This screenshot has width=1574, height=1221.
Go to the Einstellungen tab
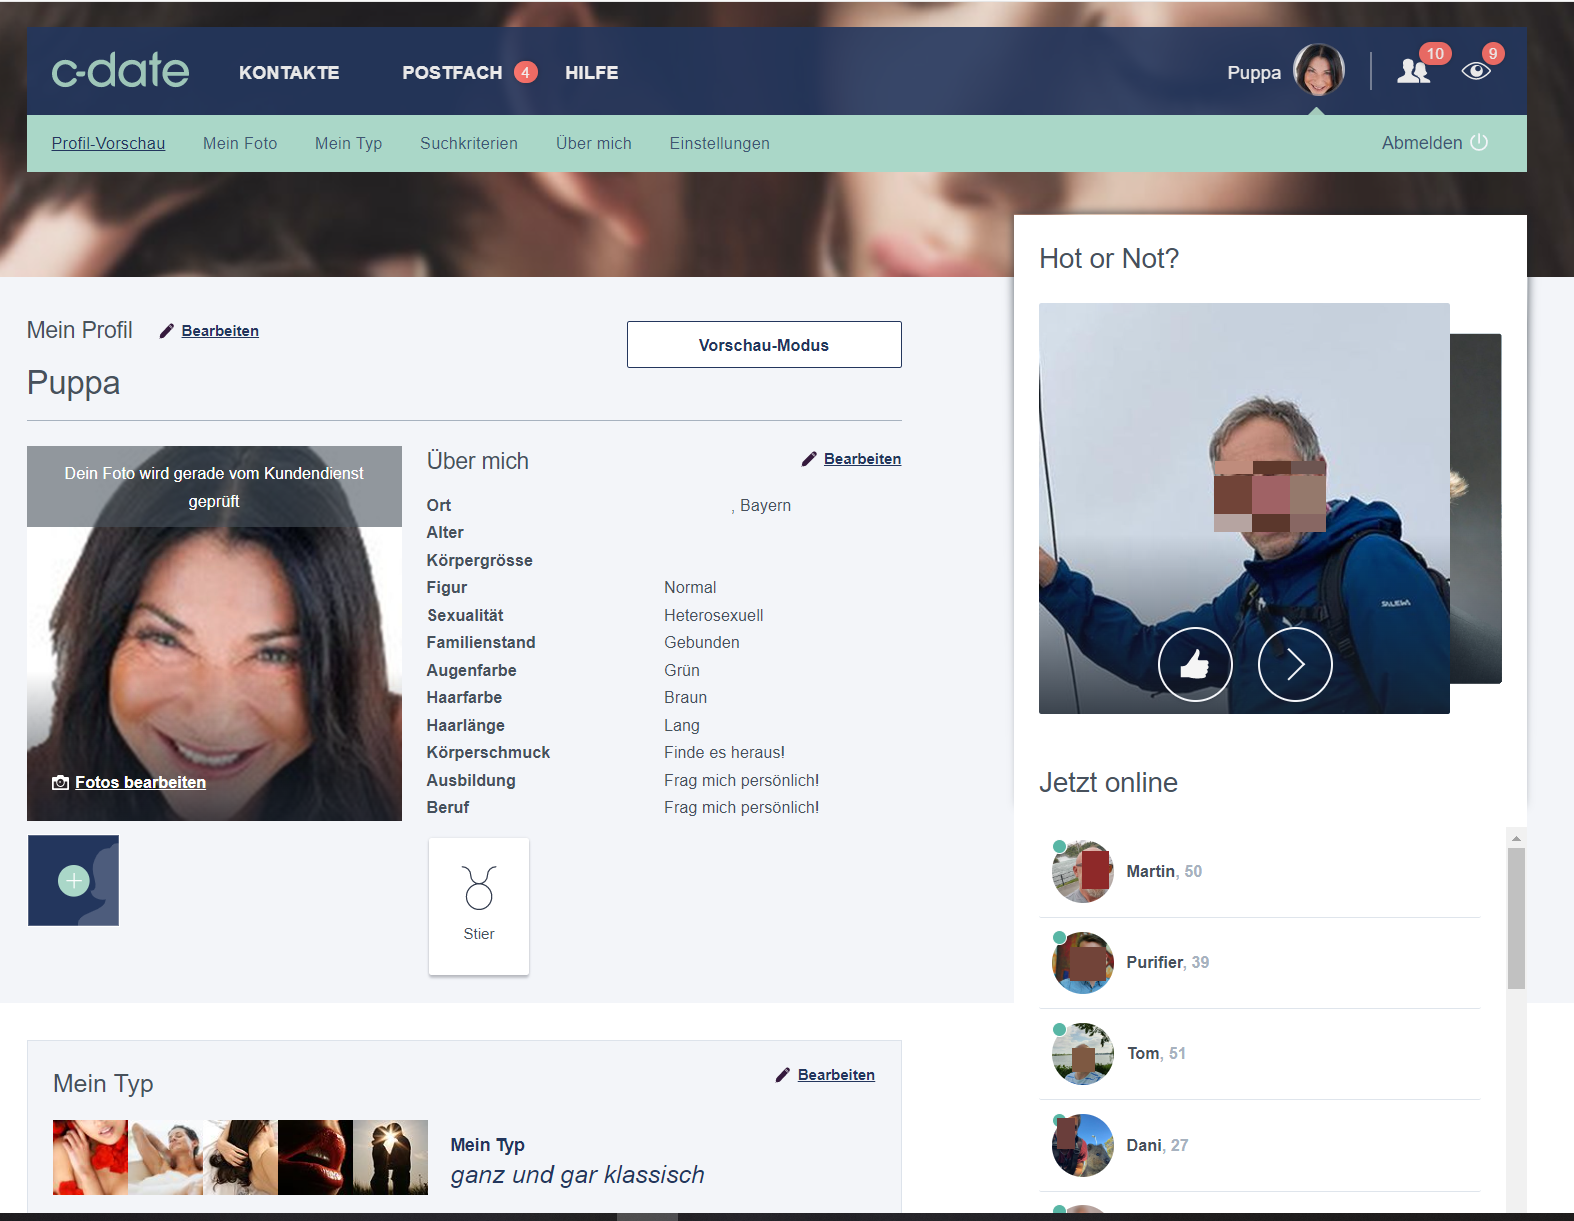pyautogui.click(x=719, y=143)
